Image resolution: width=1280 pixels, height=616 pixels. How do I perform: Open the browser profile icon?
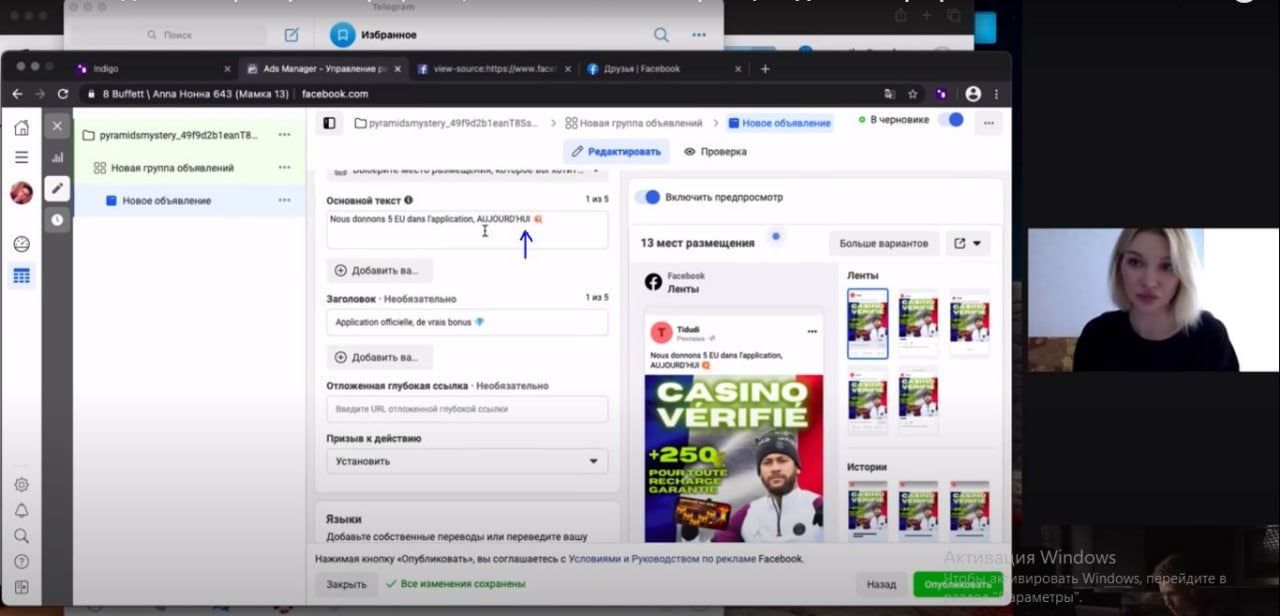pyautogui.click(x=973, y=94)
